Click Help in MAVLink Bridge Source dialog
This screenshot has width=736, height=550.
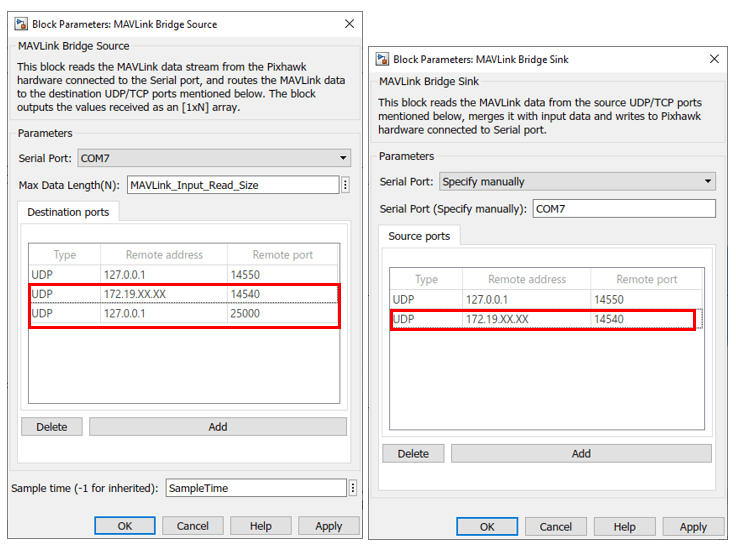(x=261, y=526)
